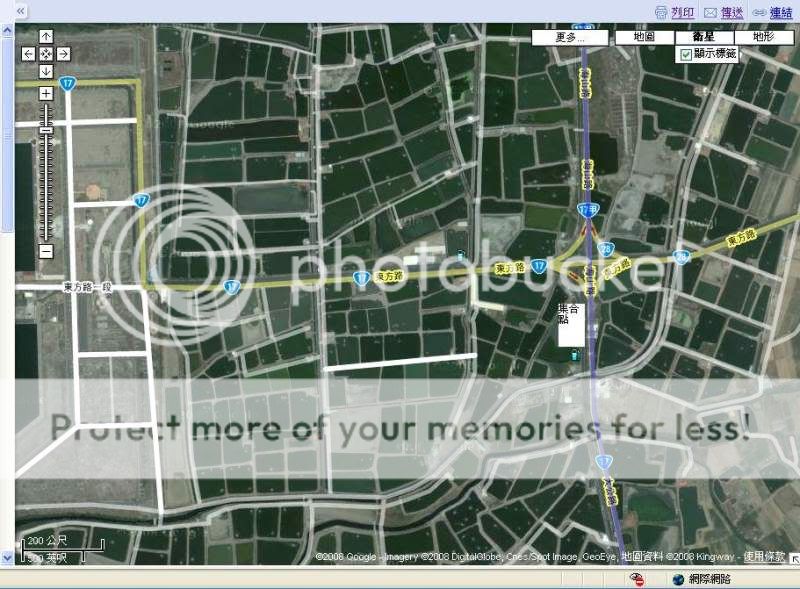Open the 更多... more options dropdown
The width and height of the screenshot is (800, 589).
coord(569,37)
